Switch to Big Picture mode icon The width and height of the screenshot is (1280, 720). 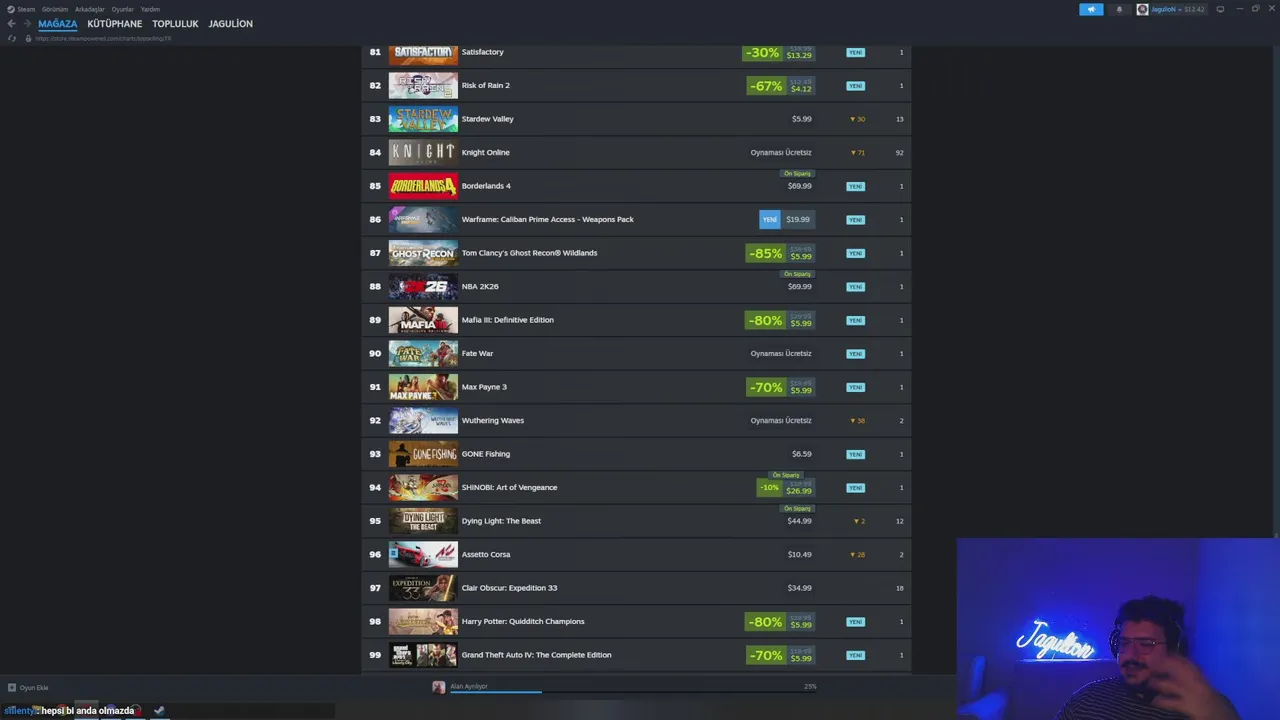1220,9
